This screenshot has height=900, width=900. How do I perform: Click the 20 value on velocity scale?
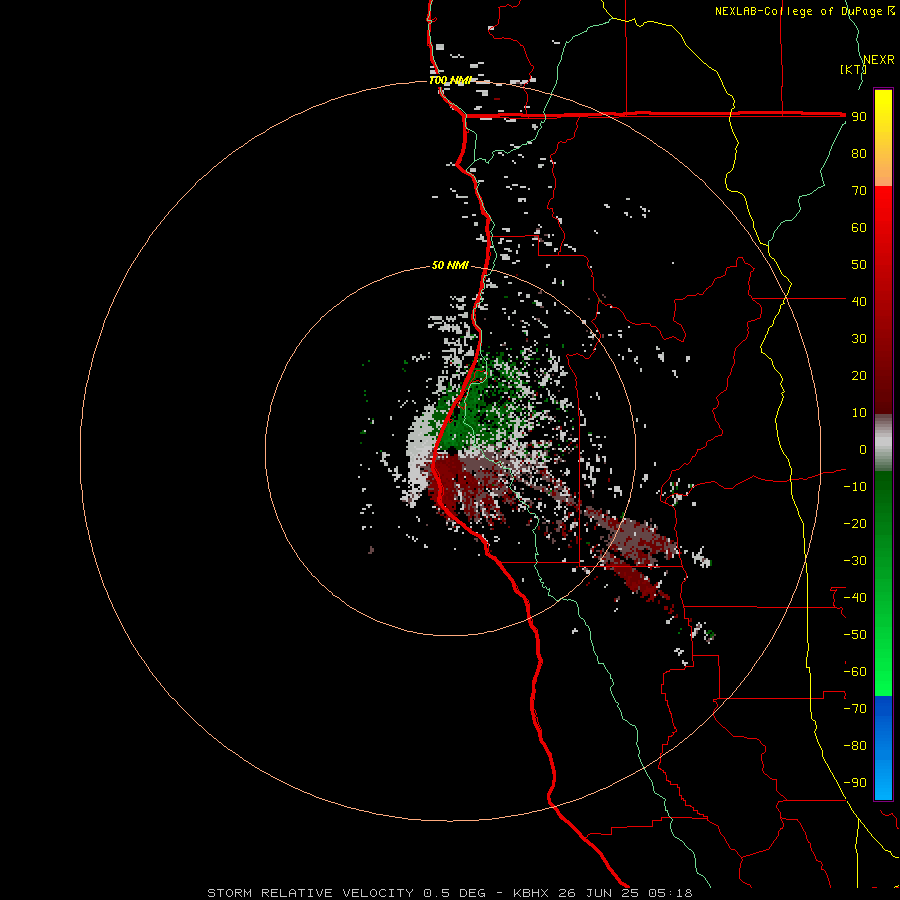tap(859, 376)
